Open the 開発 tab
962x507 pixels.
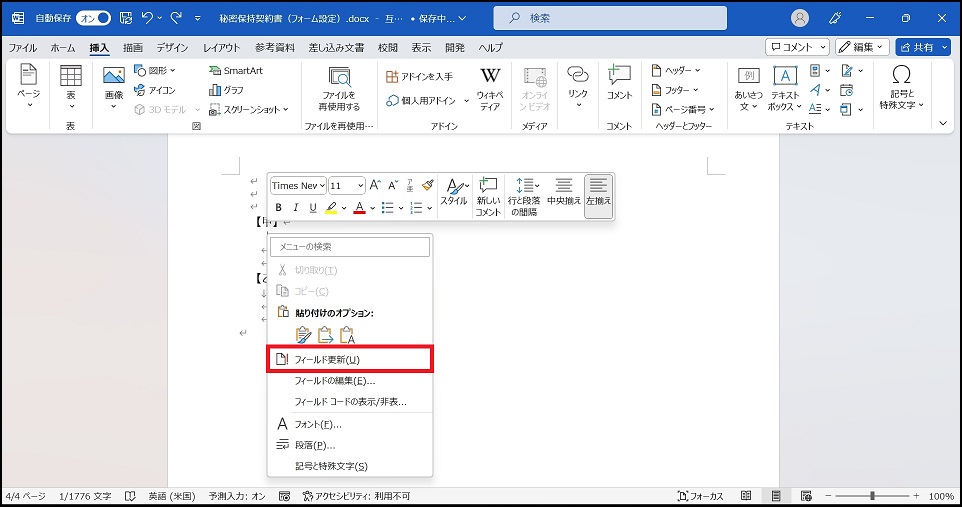click(x=455, y=47)
